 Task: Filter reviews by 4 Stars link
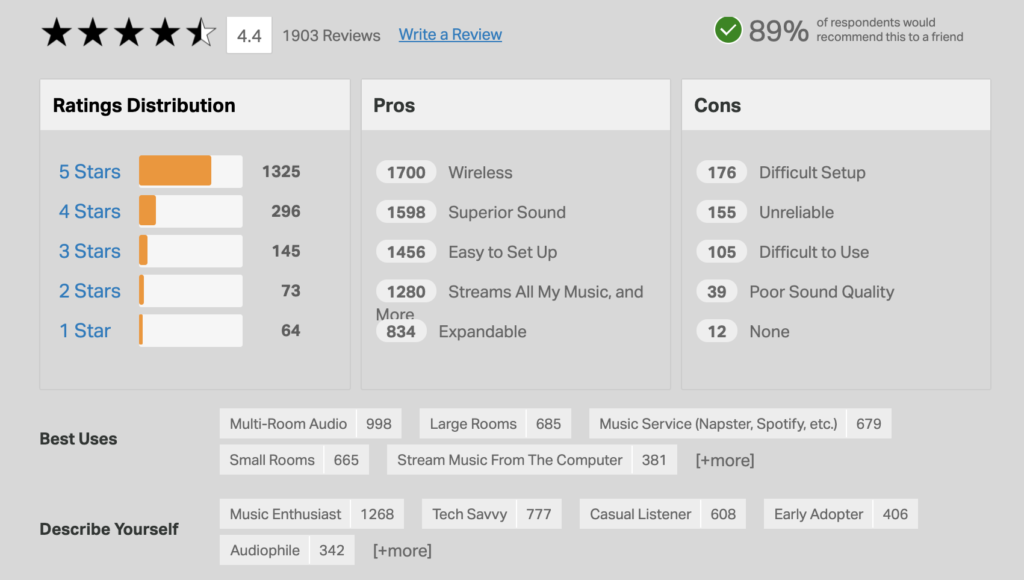point(89,212)
